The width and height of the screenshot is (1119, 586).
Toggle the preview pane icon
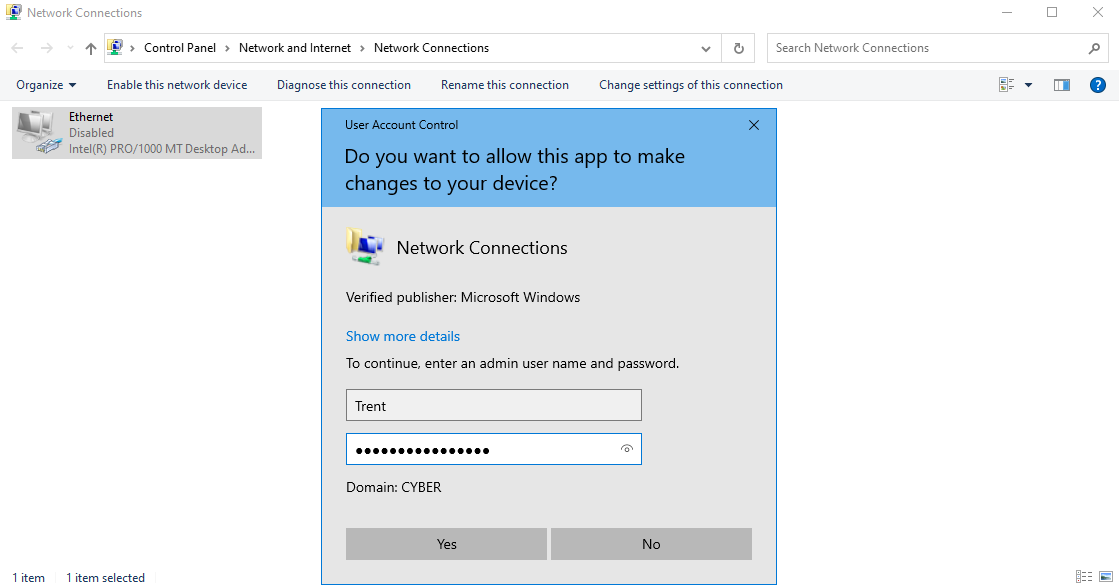pos(1062,85)
